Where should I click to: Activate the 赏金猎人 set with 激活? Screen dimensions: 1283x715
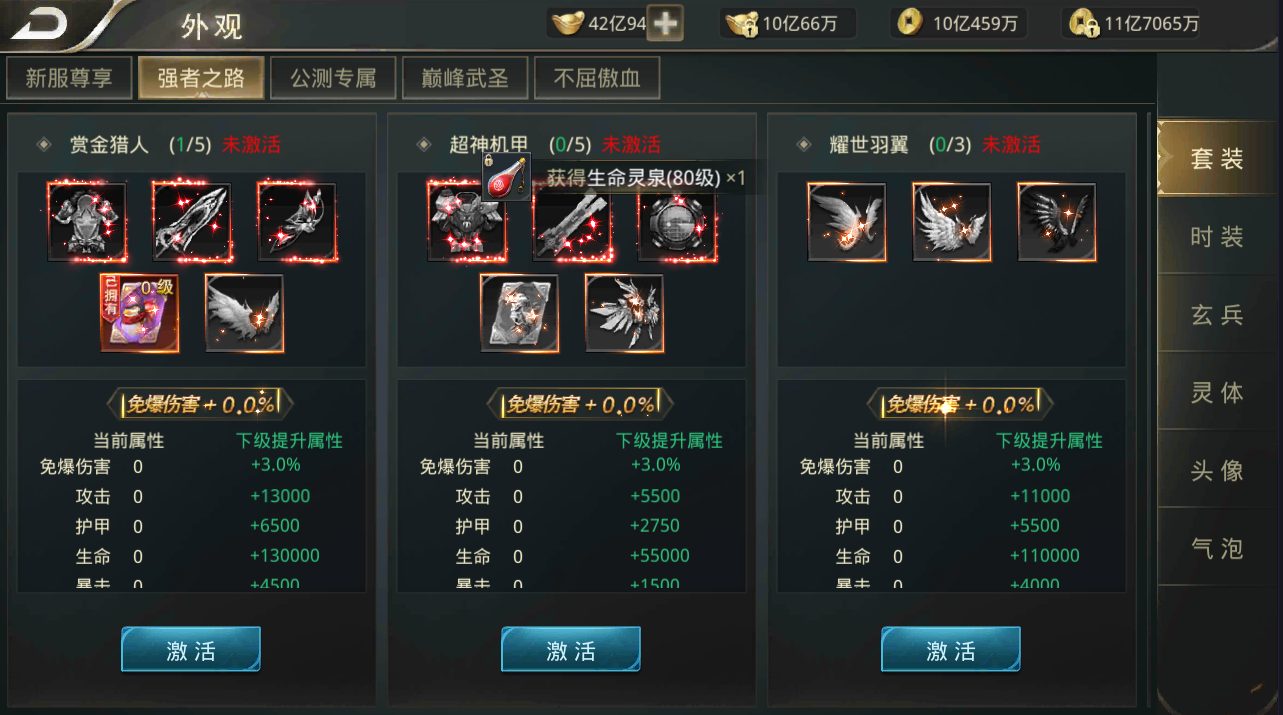click(191, 651)
